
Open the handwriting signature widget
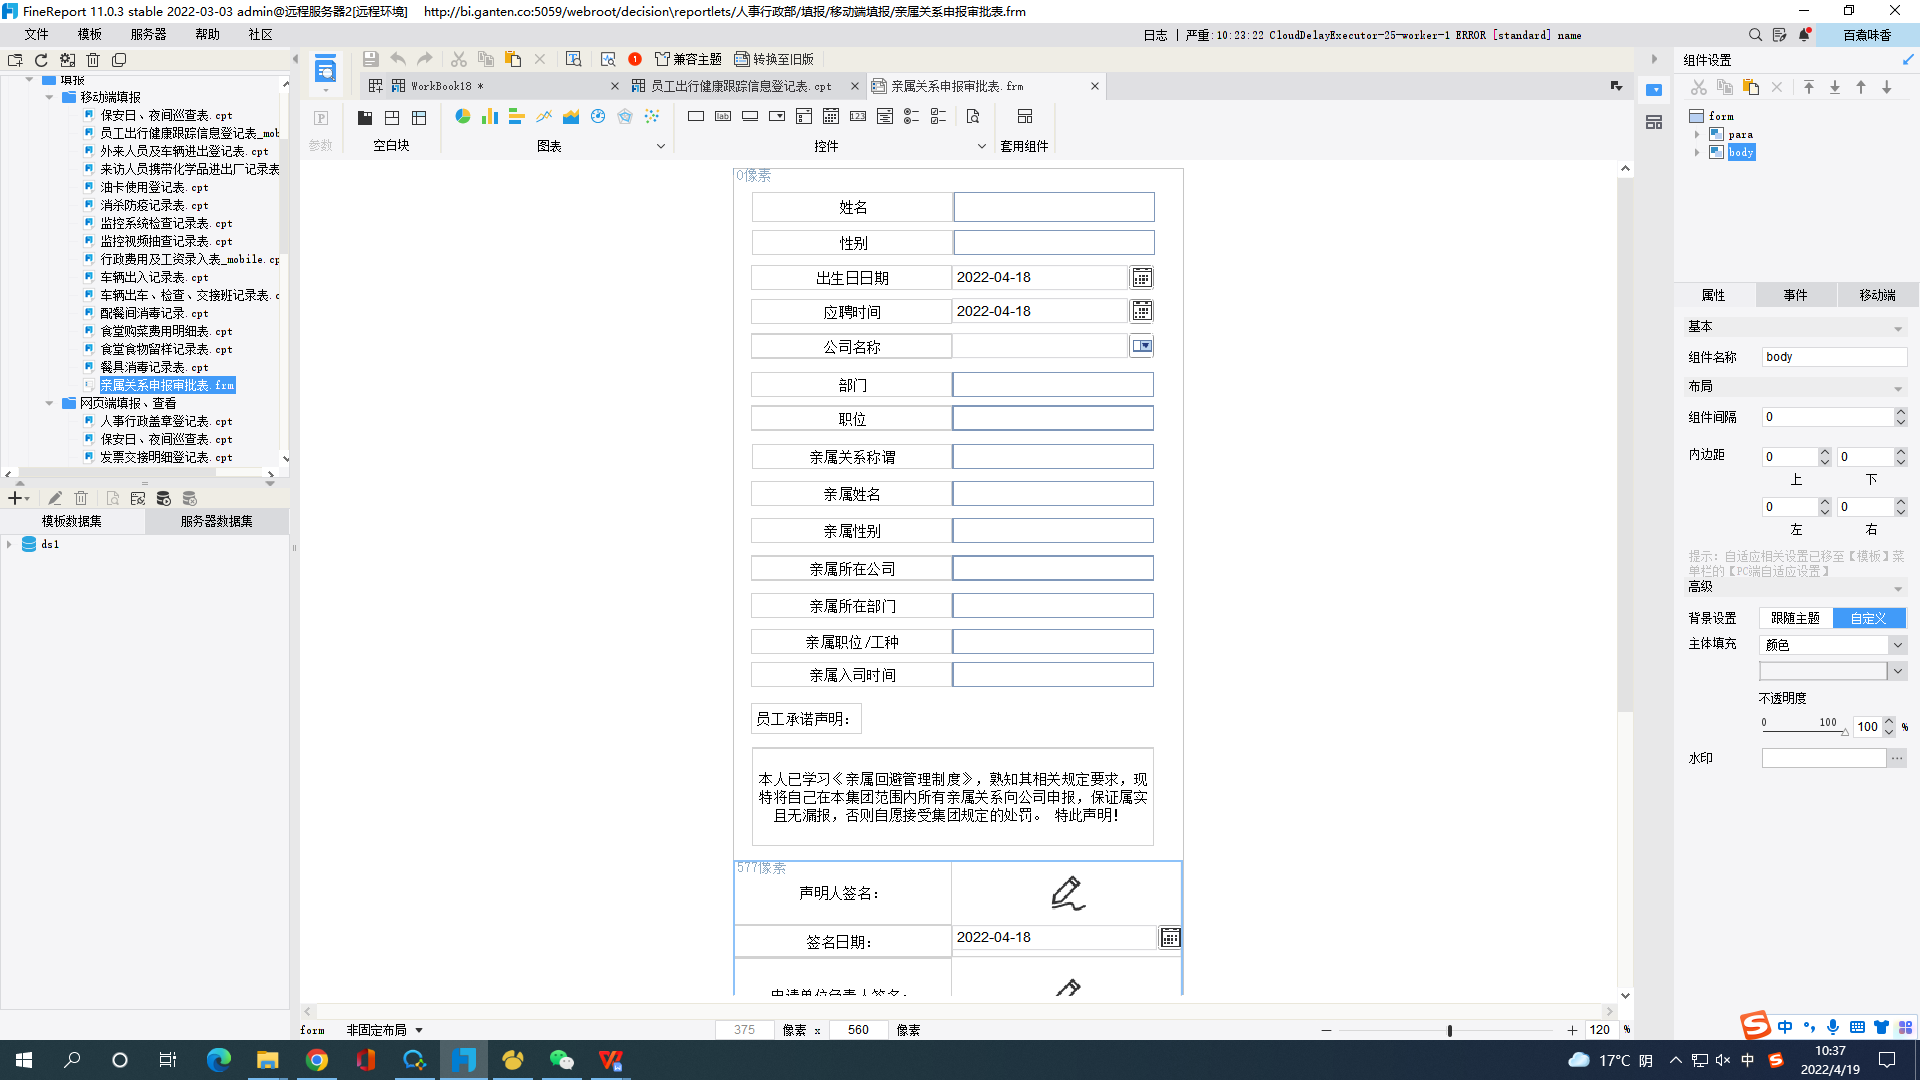[1067, 893]
